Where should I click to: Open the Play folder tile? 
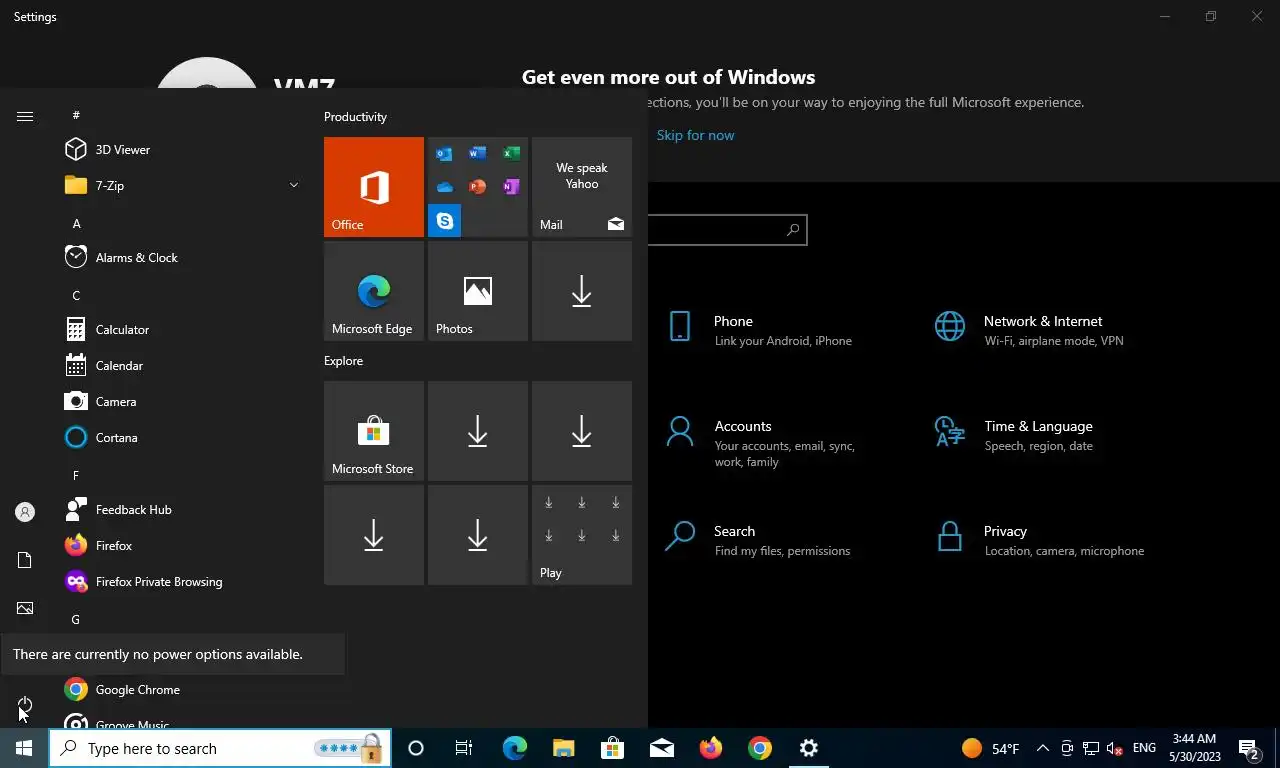click(x=582, y=535)
